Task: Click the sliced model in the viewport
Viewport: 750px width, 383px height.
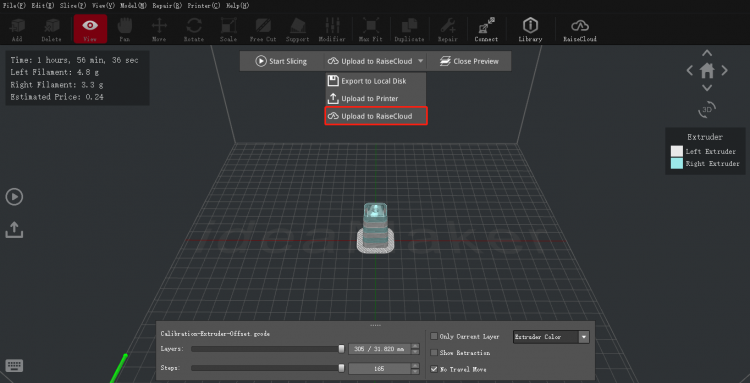Action: pos(376,228)
